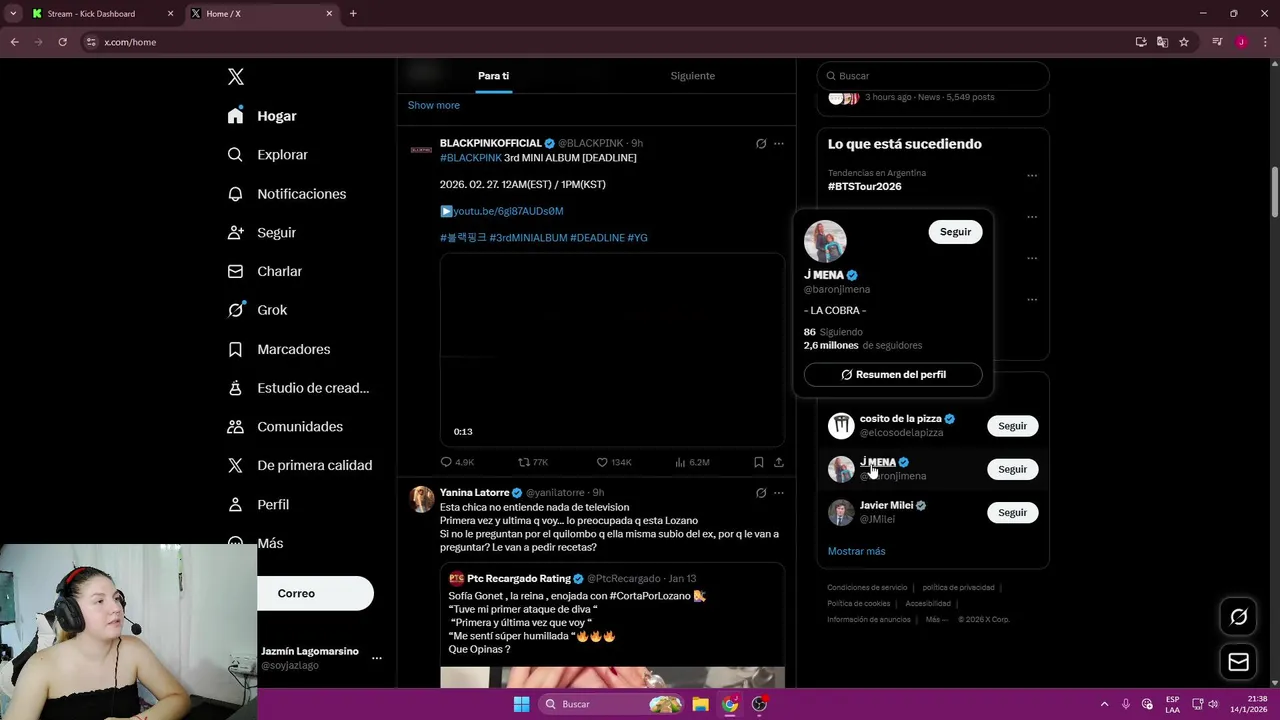
Task: Click the X logo in sidebar
Action: pyautogui.click(x=236, y=77)
